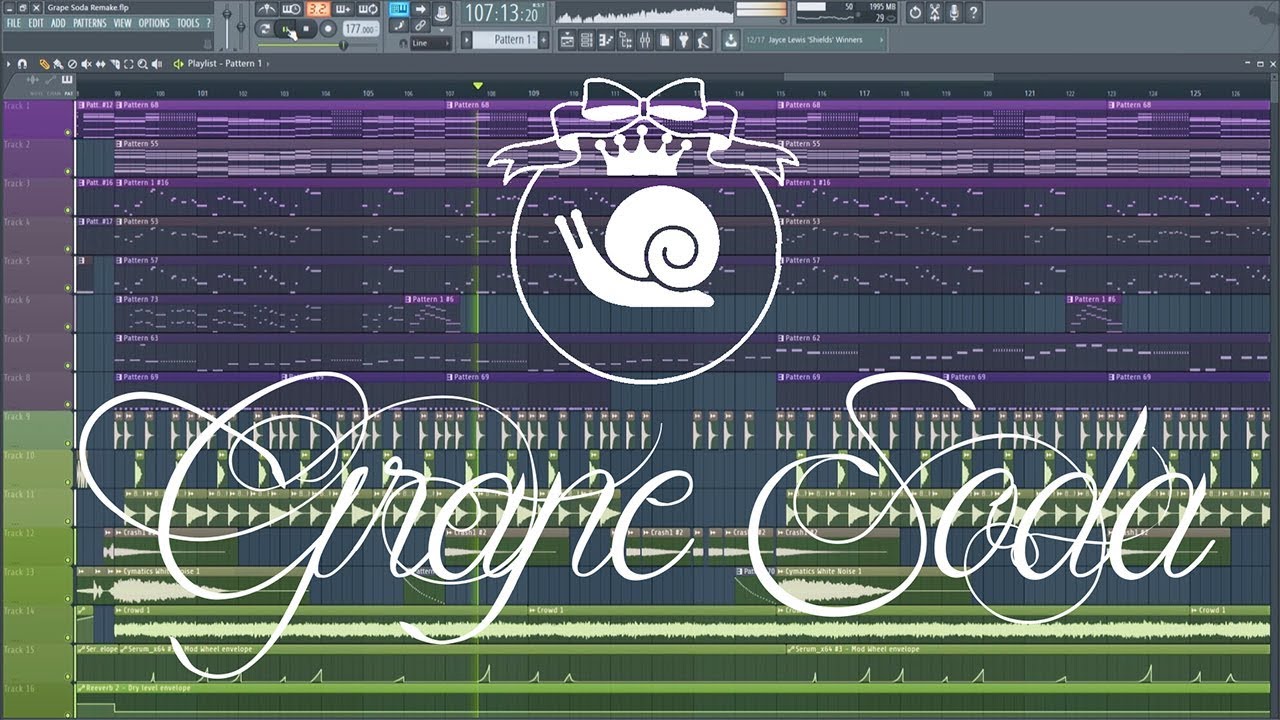Select the playlist selection tool
Viewport: 1280px width, 720px height.
pos(128,64)
